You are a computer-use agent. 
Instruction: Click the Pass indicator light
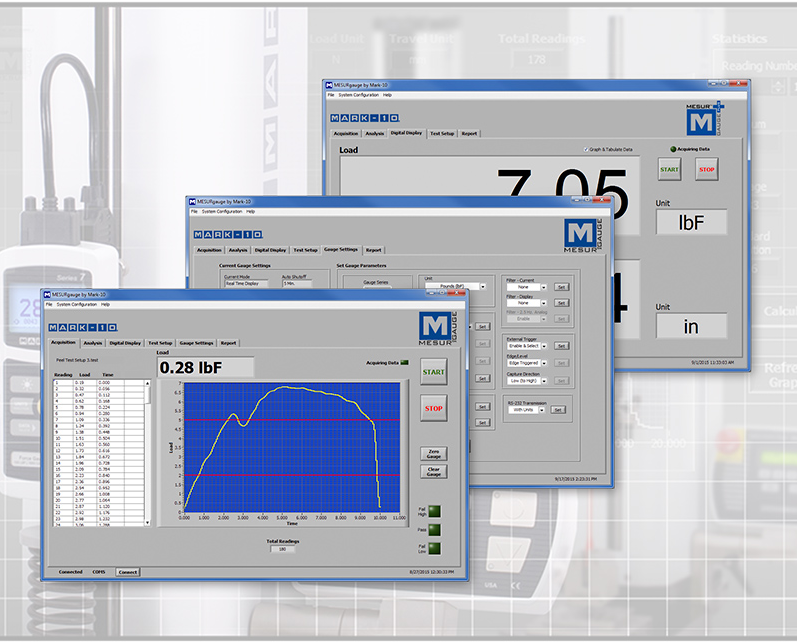click(x=435, y=530)
